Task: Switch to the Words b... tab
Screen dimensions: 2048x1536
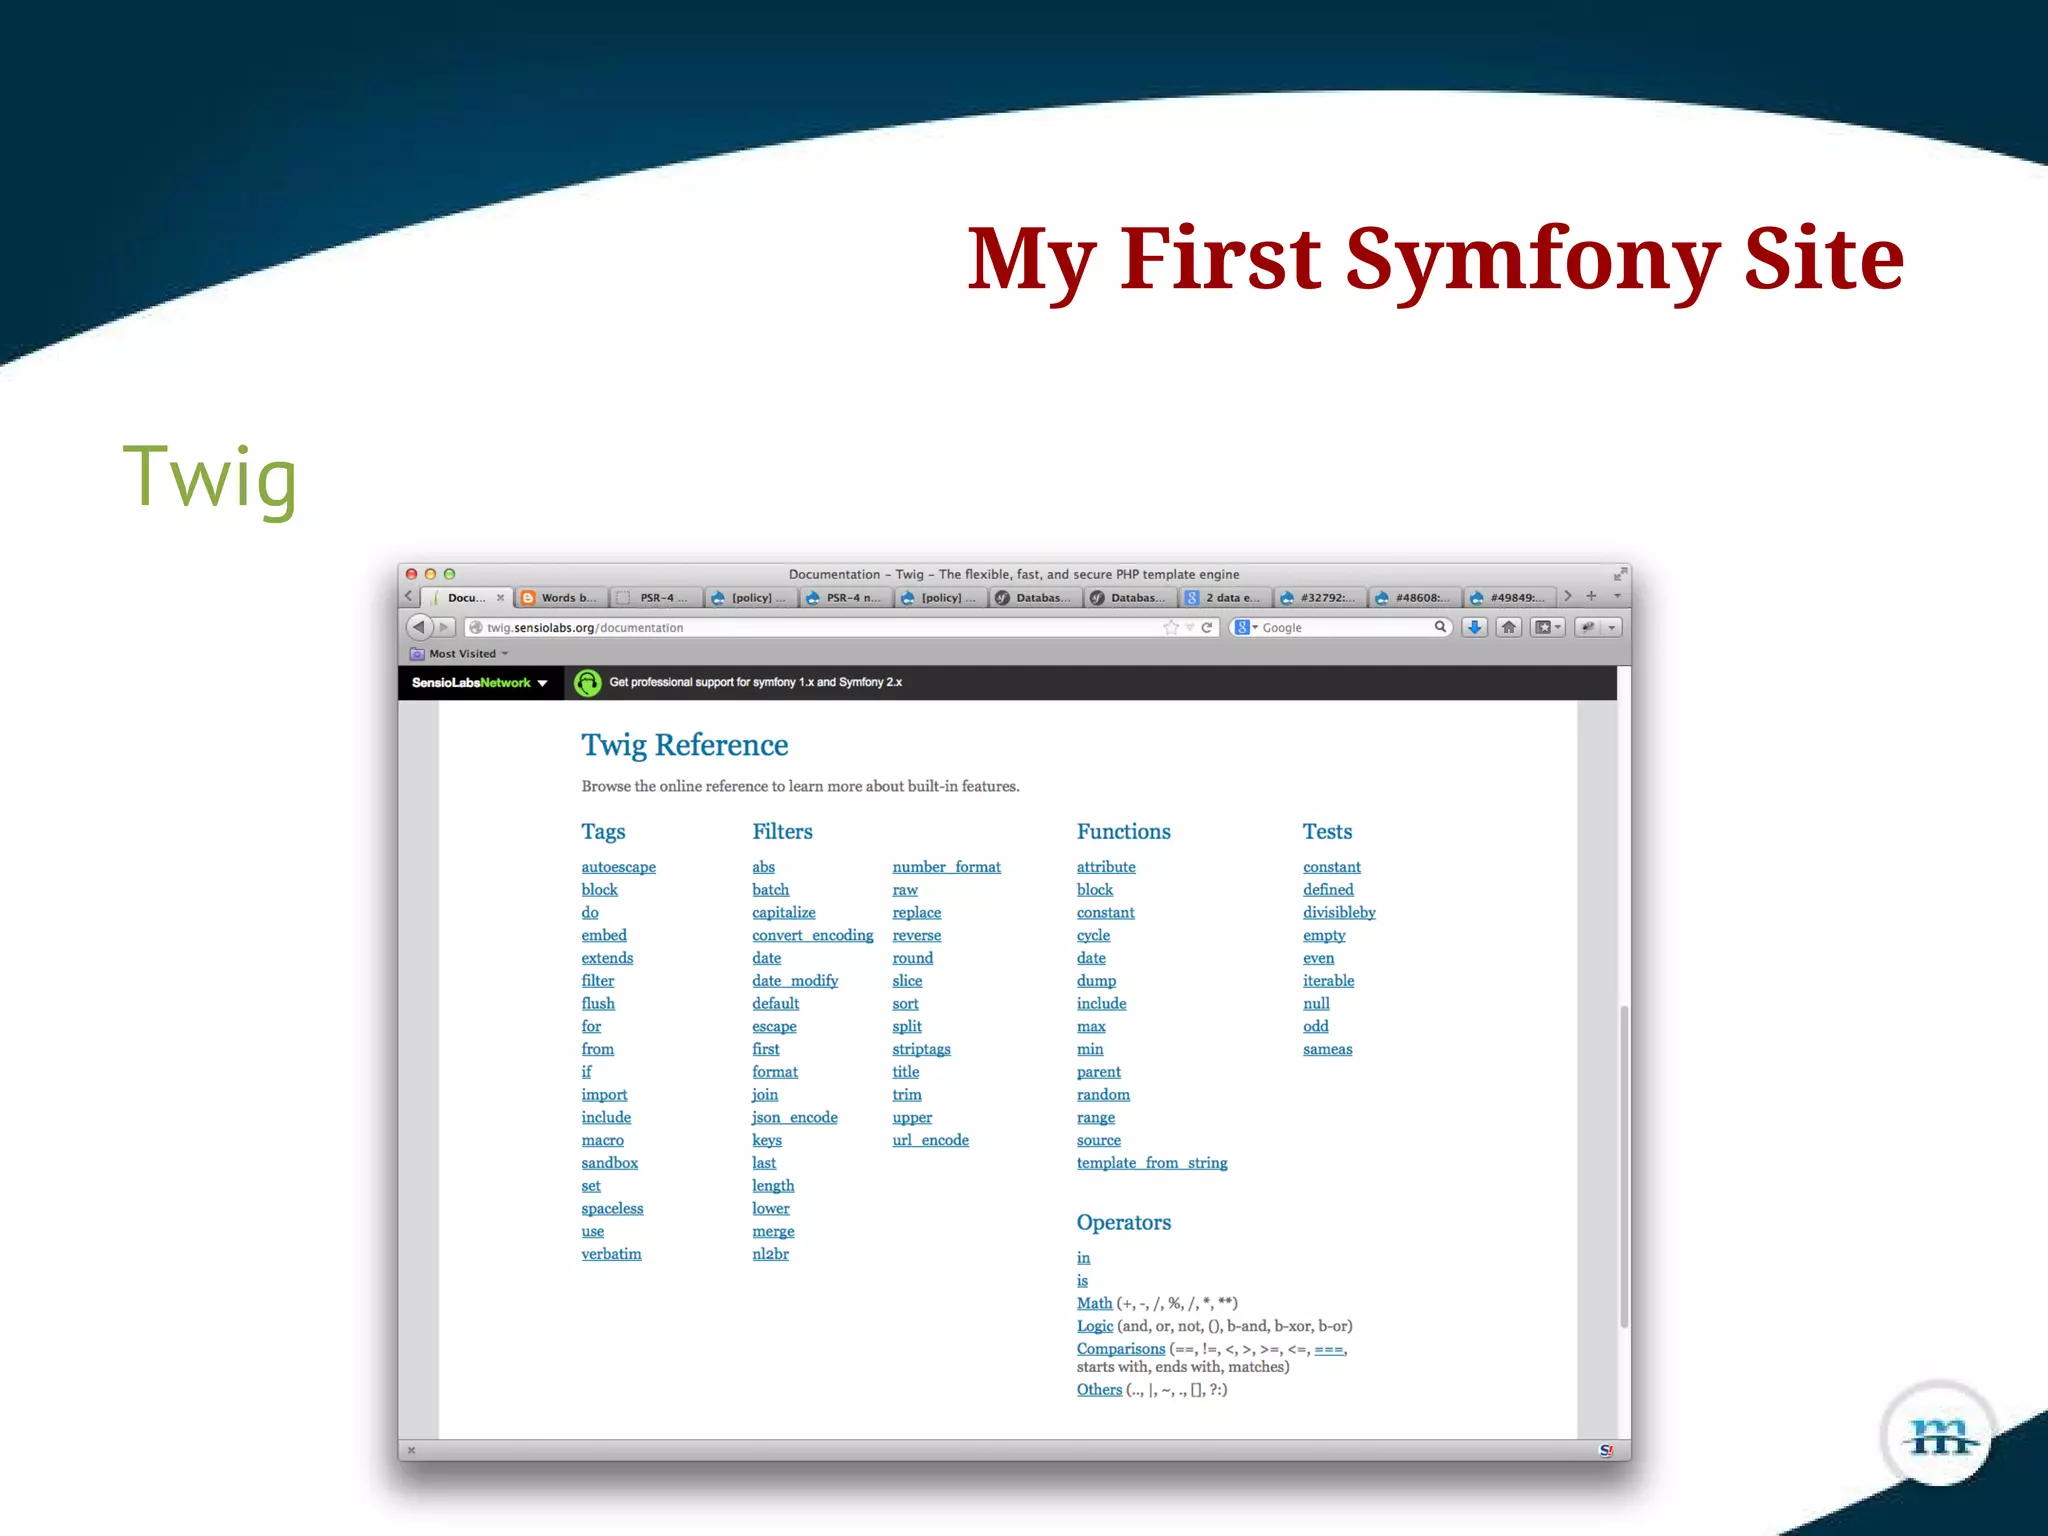Action: [x=561, y=598]
